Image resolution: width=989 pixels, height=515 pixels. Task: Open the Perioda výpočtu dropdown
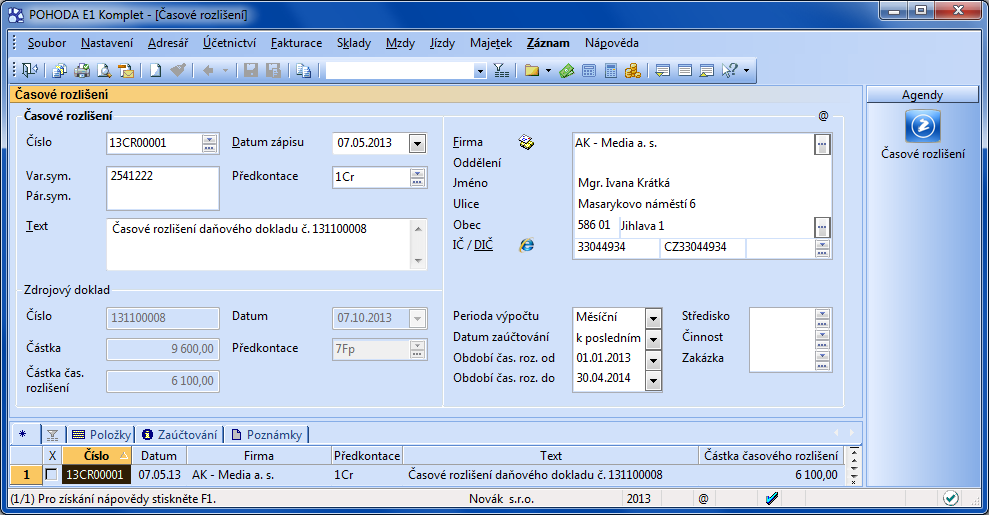click(653, 318)
